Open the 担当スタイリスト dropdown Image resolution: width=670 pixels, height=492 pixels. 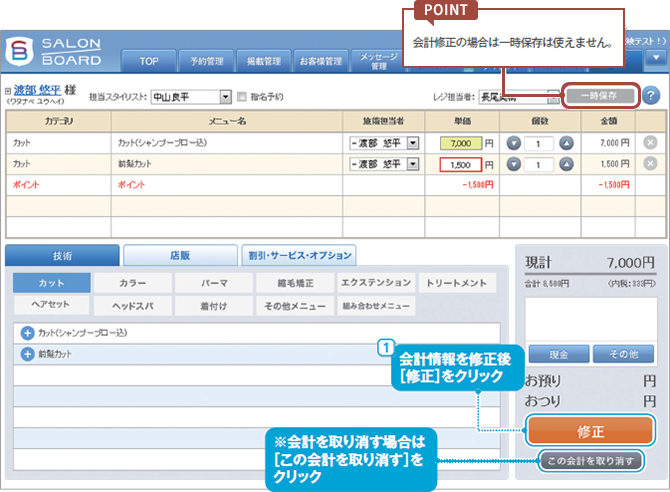[x=226, y=97]
